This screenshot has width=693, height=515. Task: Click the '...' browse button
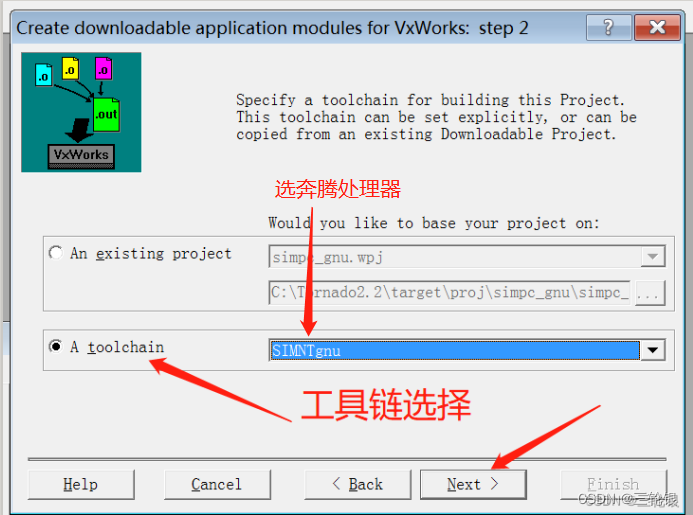coord(650,293)
